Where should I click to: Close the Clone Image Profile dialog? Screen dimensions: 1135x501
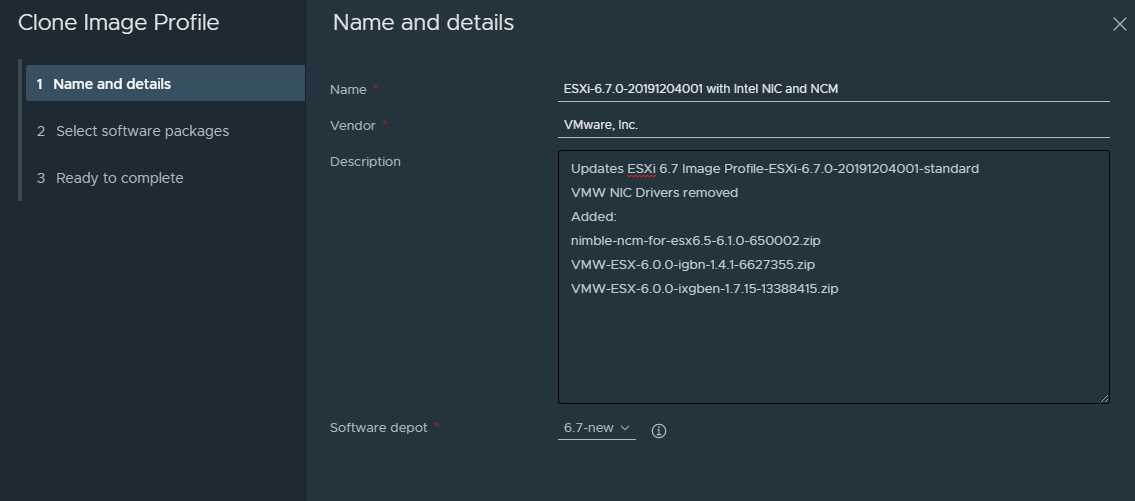(1119, 24)
